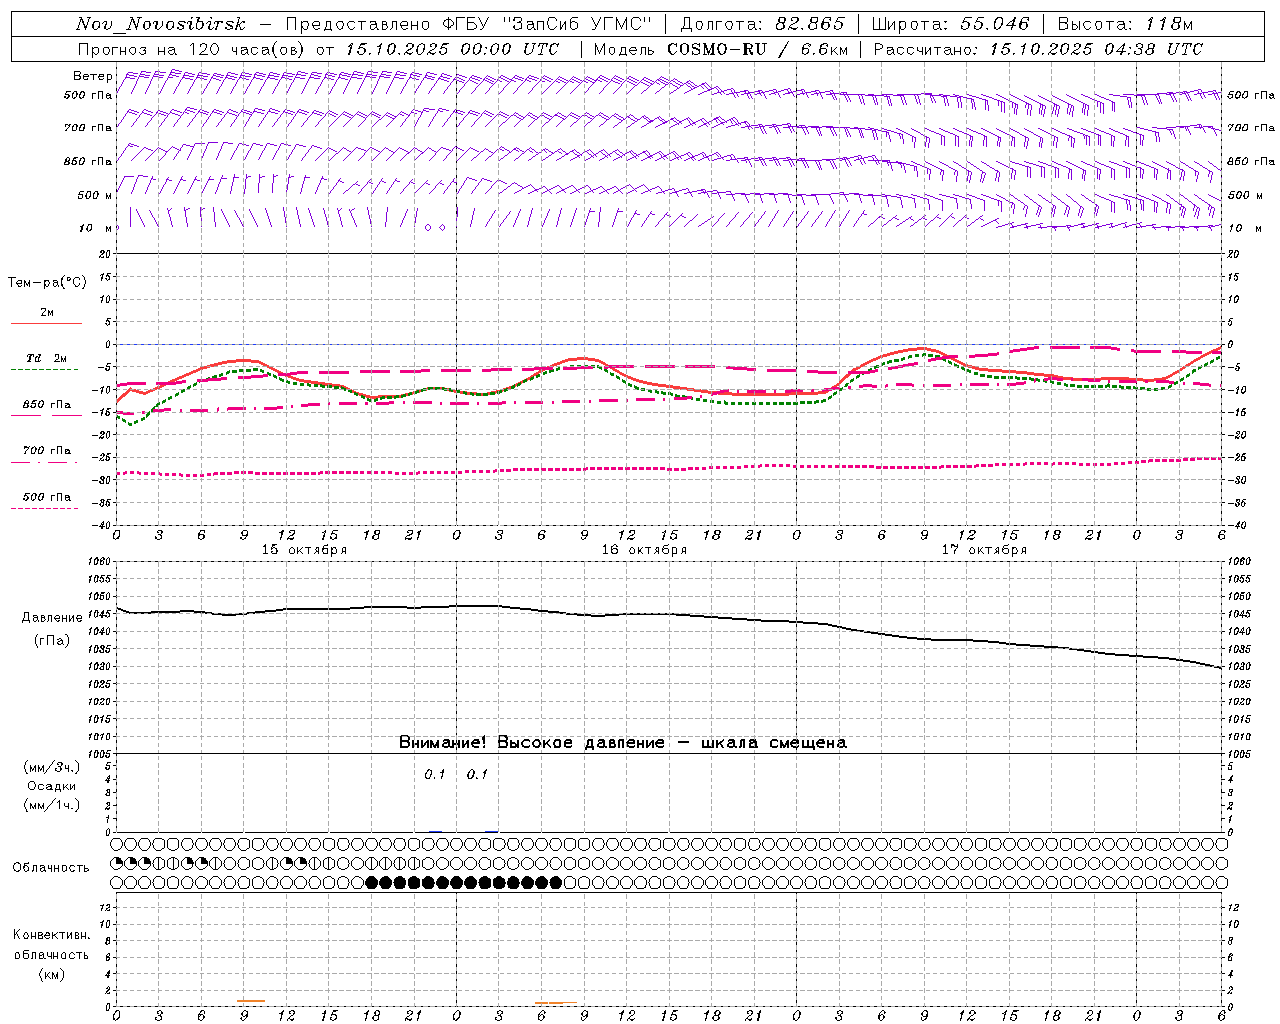Click the 17 октября date label
The width and height of the screenshot is (1280, 1024).
(984, 550)
